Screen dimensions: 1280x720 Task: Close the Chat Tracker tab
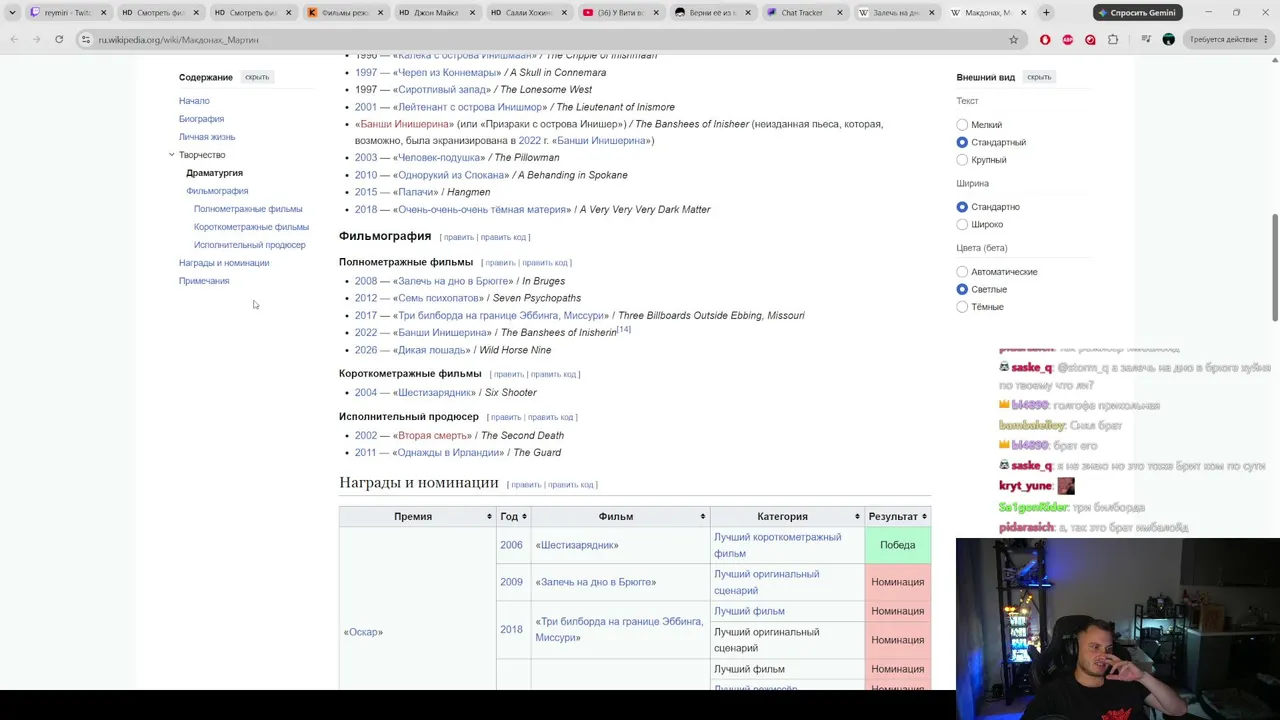pyautogui.click(x=839, y=13)
